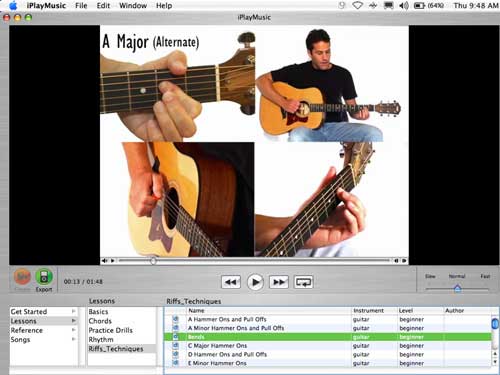Toggle the loop playback button
The width and height of the screenshot is (500, 375).
click(x=303, y=282)
